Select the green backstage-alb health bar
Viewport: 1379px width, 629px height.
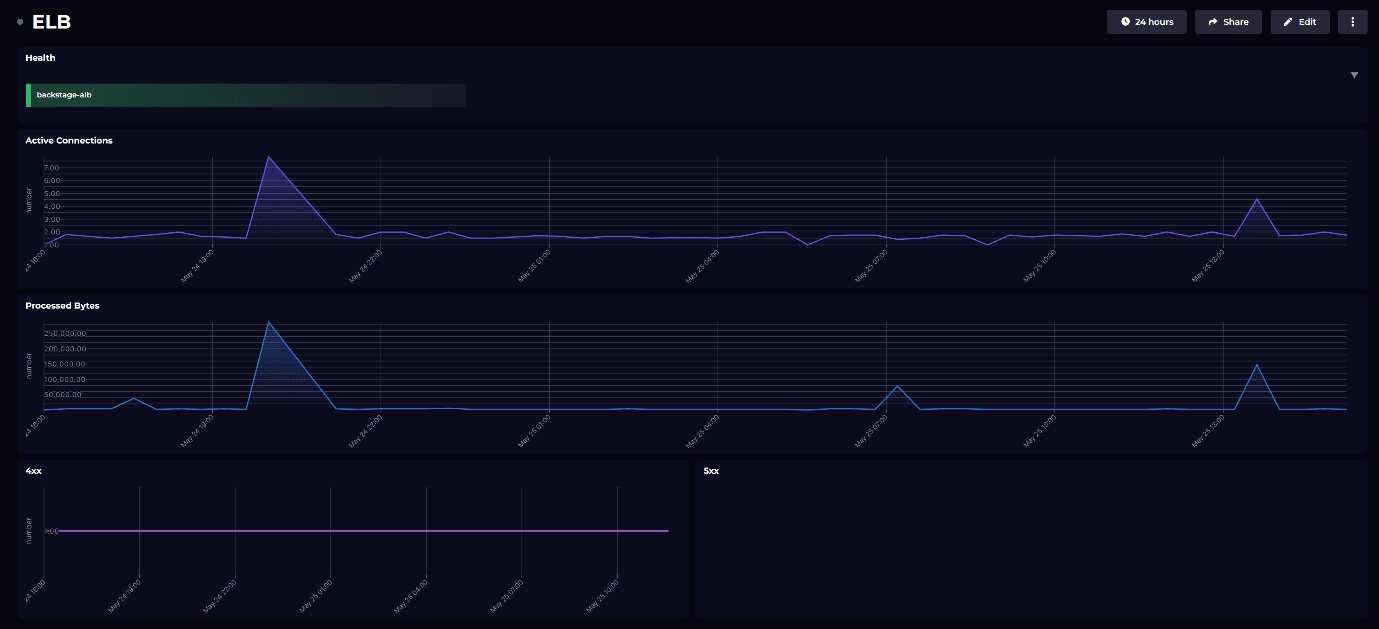click(245, 95)
